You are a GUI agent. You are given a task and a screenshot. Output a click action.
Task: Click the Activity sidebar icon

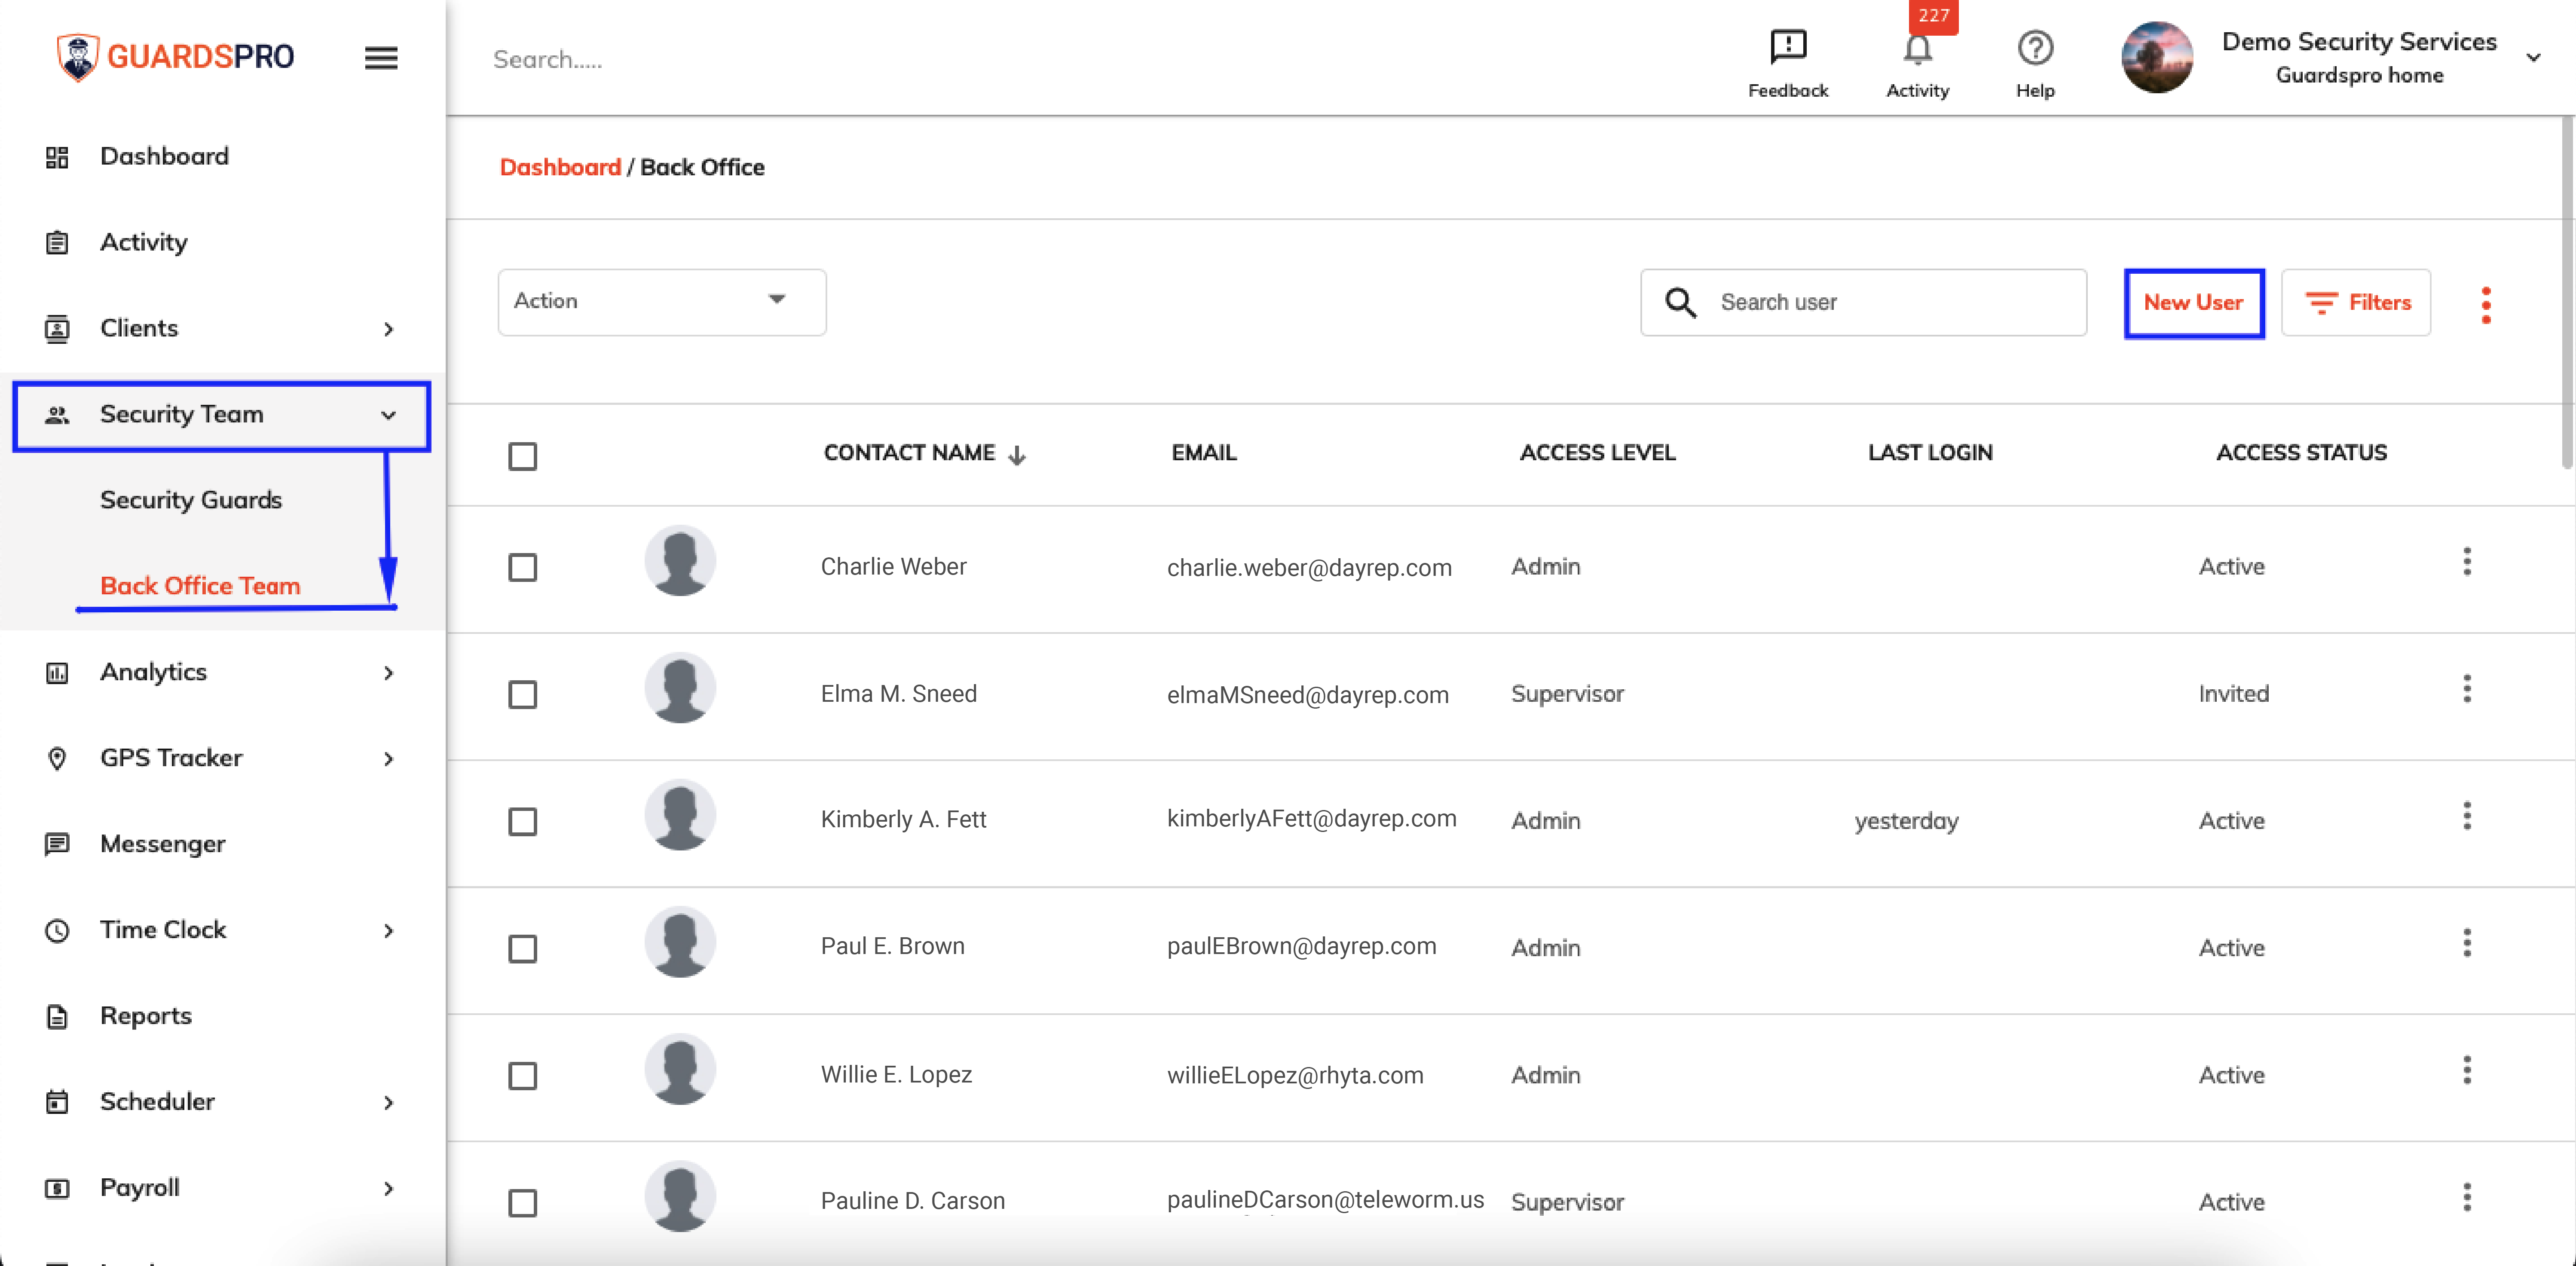[57, 243]
